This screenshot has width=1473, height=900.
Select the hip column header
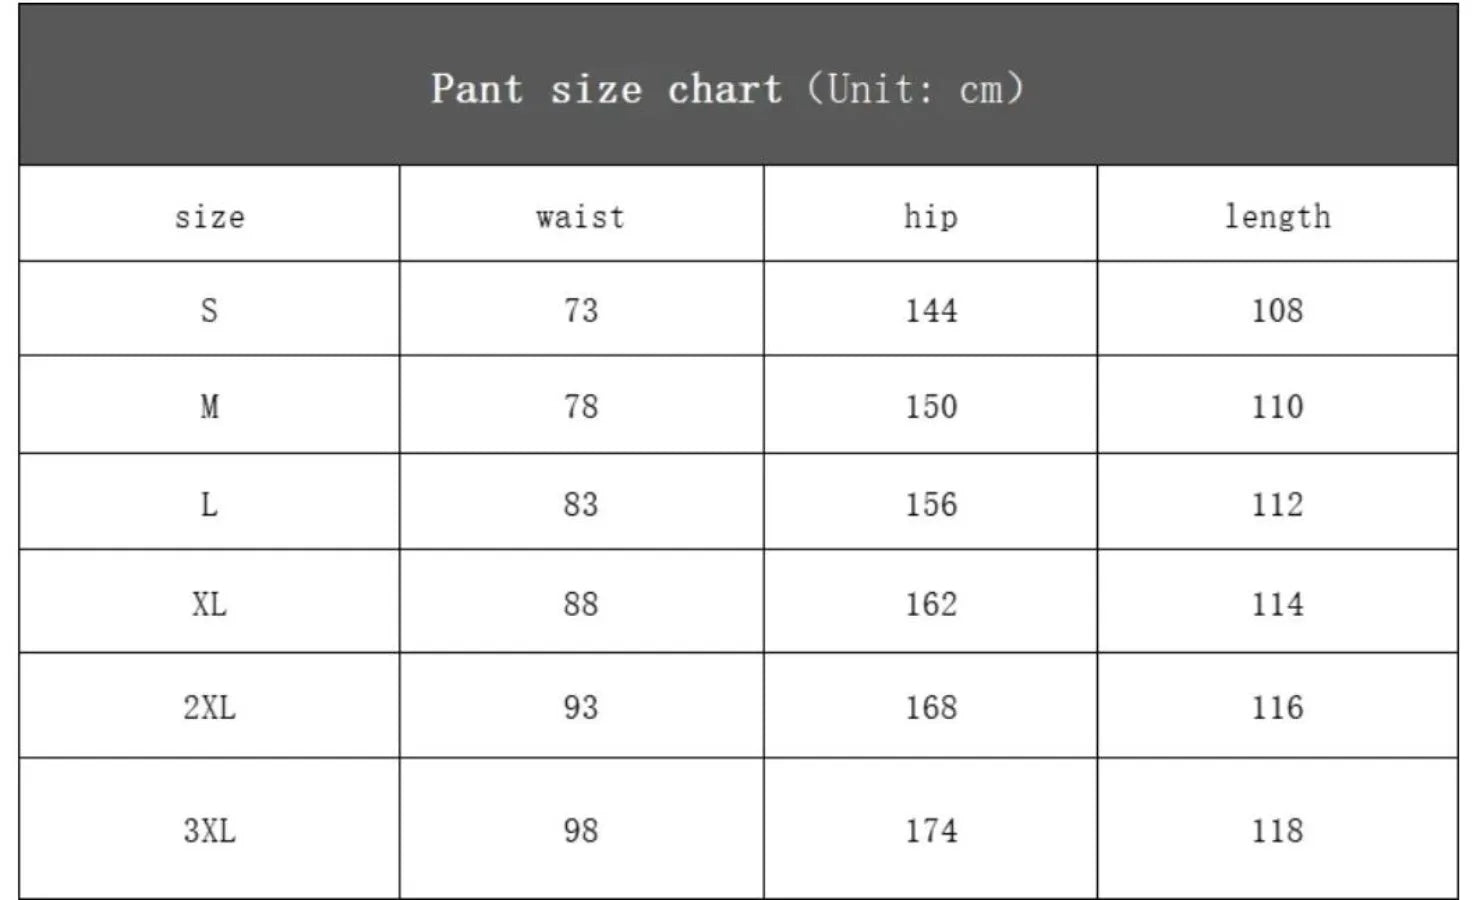pyautogui.click(x=930, y=216)
